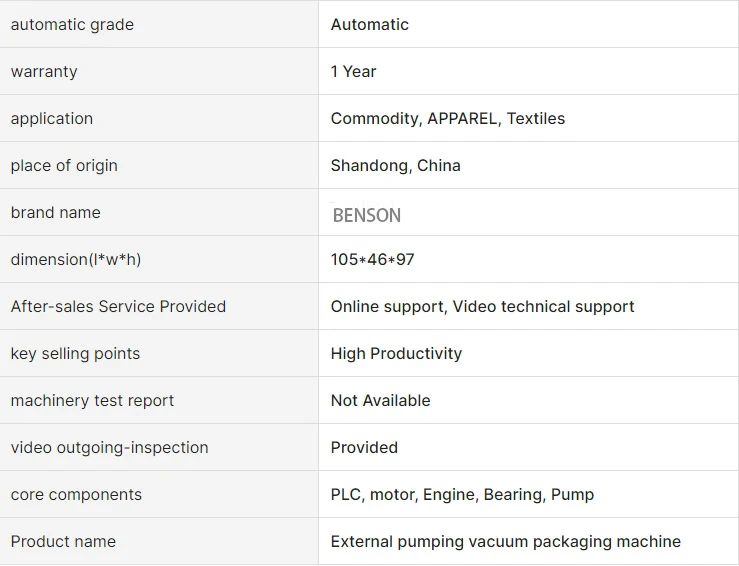The image size is (739, 566).
Task: Select the 'High Productivity' value cell
Action: [397, 354]
